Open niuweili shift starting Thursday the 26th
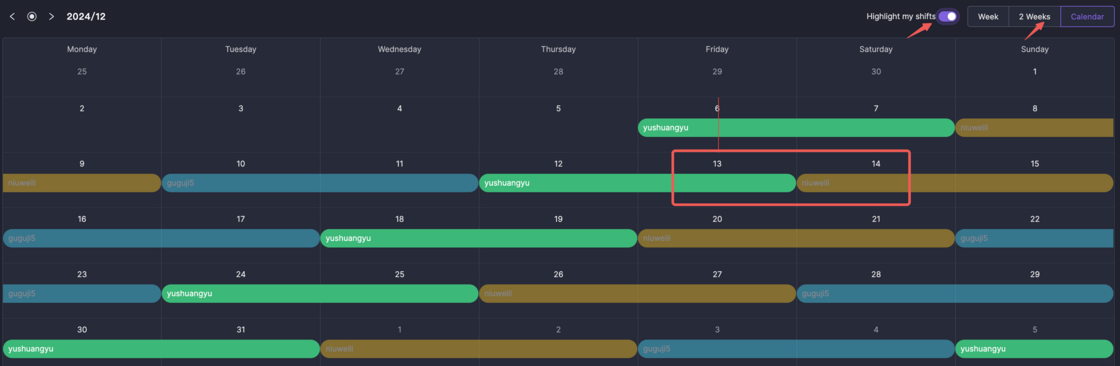The image size is (1120, 366). click(637, 293)
